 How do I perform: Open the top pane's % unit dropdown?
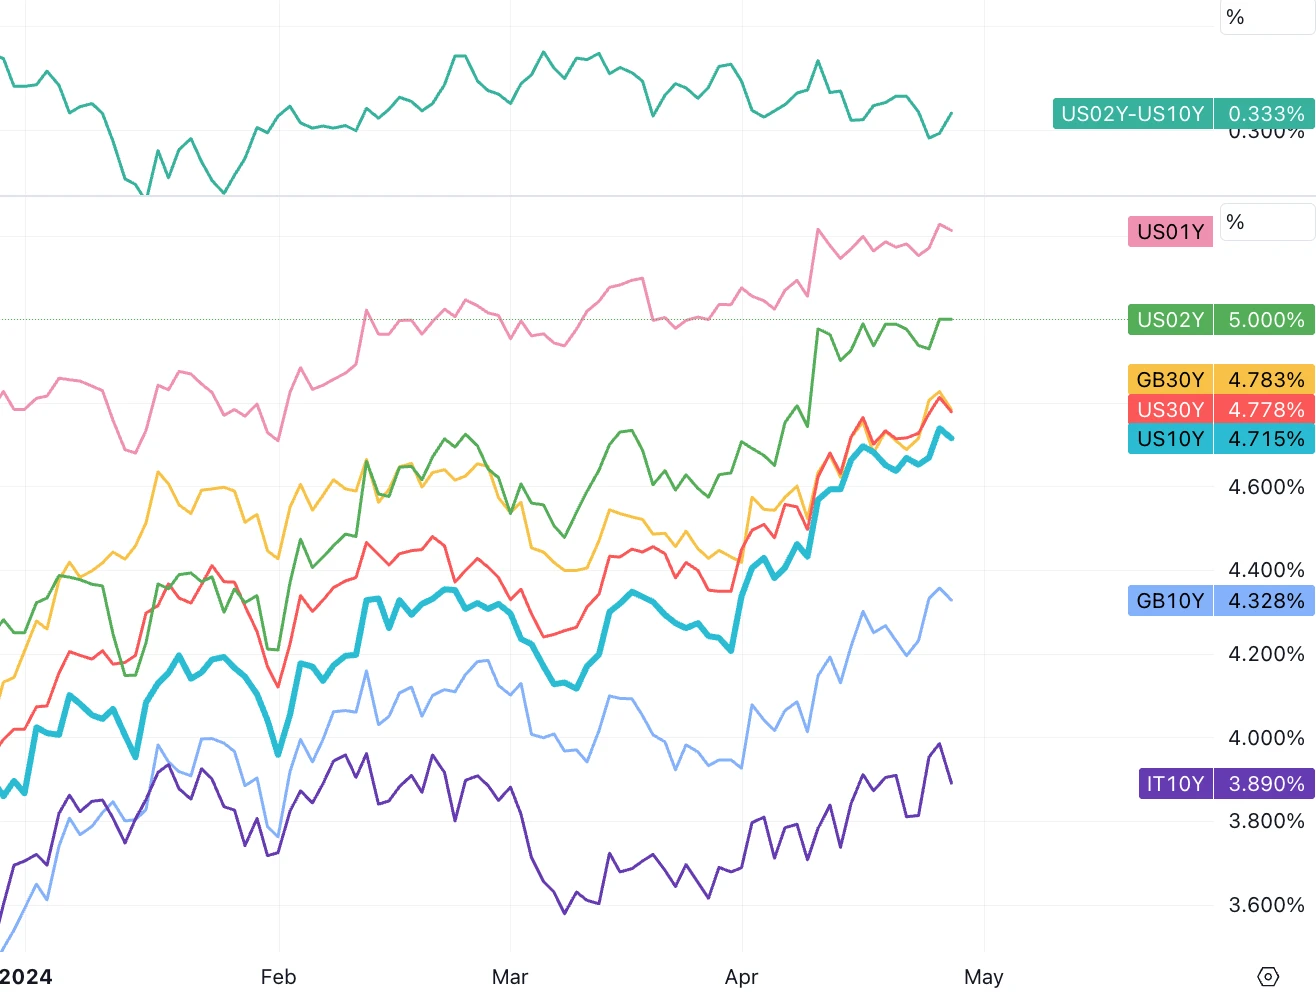1266,17
